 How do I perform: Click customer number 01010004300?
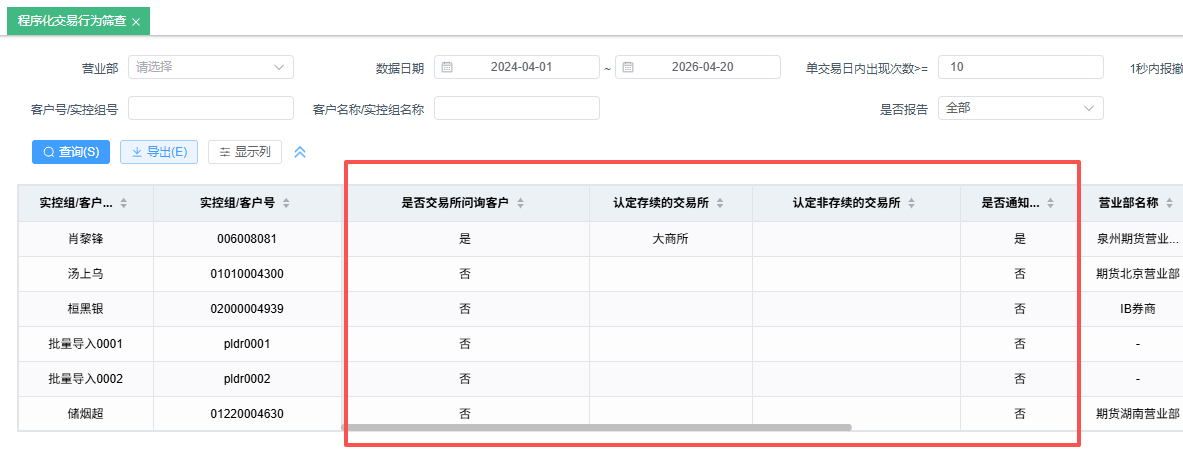[x=247, y=274]
